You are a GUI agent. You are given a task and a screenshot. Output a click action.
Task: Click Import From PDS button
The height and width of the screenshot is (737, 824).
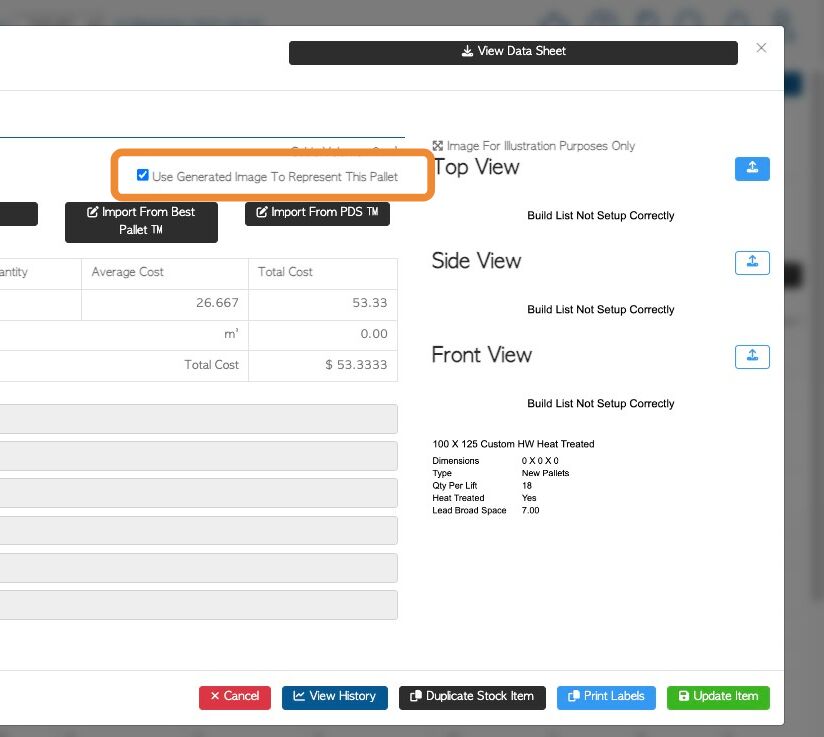[317, 213]
